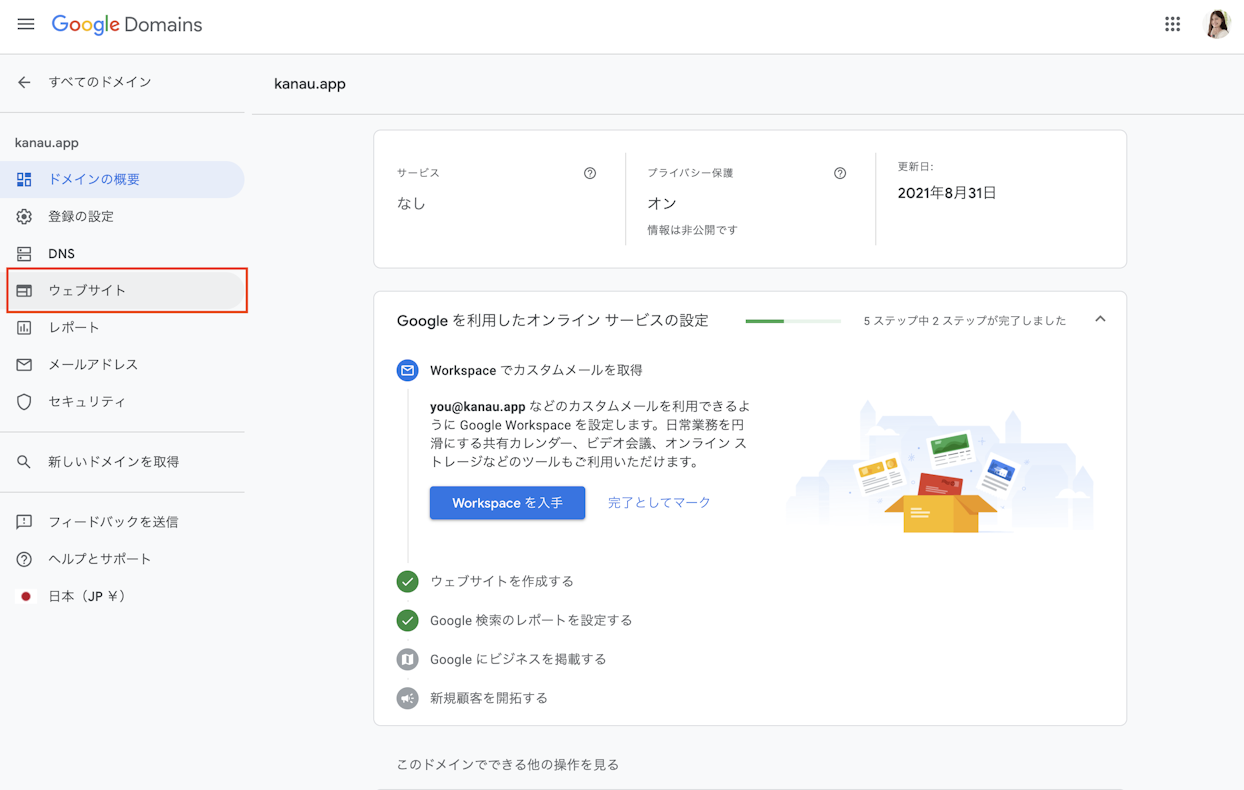
Task: Open the ウェブサイト sidebar item
Action: pyautogui.click(x=87, y=290)
